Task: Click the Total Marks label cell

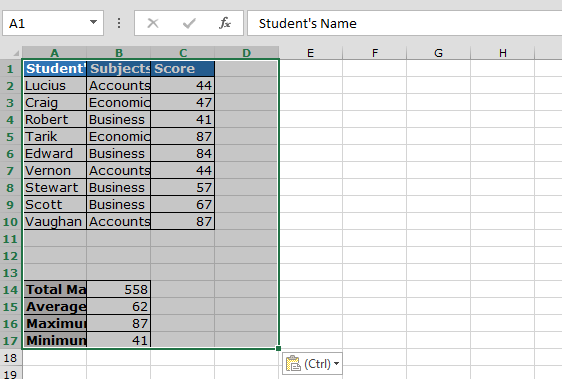Action: click(x=55, y=290)
